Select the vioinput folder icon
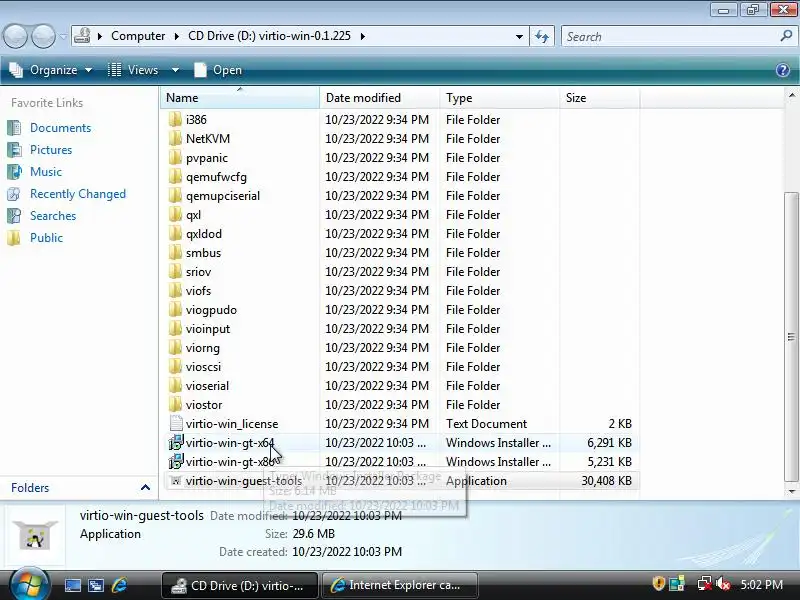 pos(175,329)
